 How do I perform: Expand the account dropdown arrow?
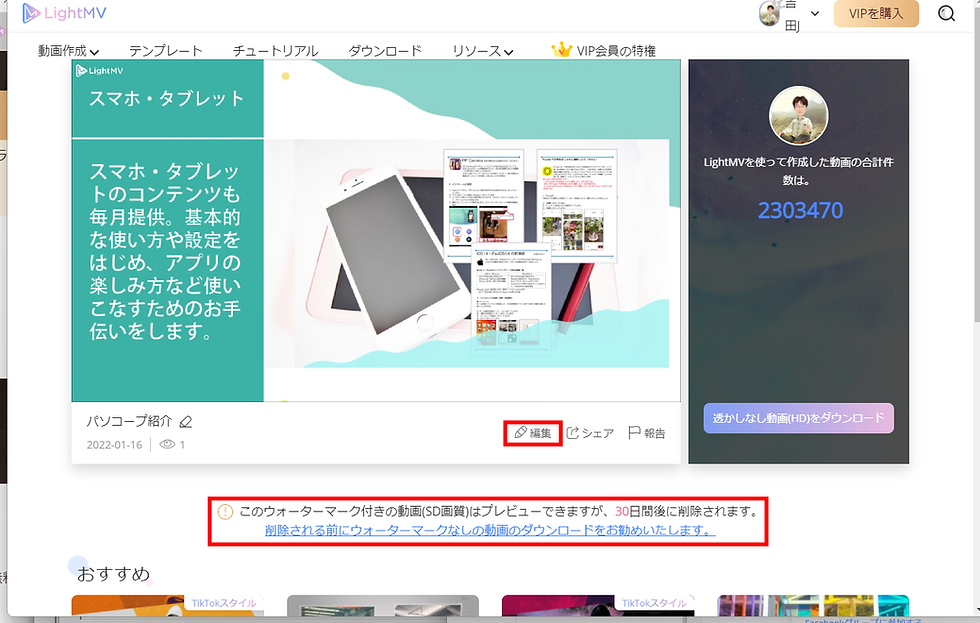pos(815,13)
